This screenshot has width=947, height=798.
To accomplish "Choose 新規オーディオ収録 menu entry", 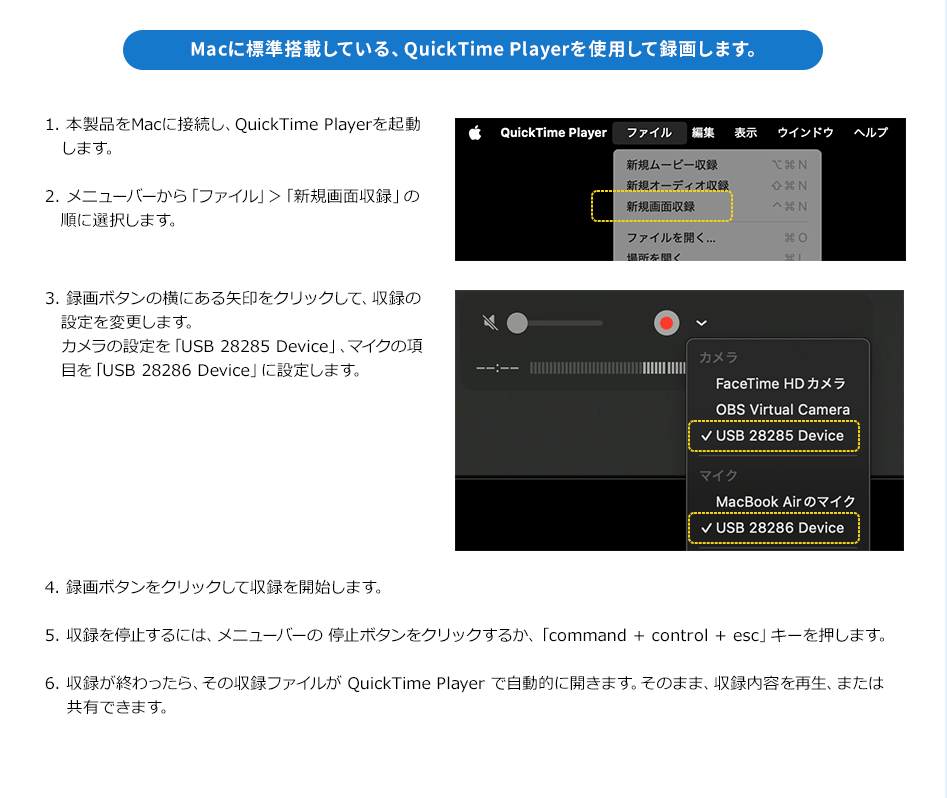I will [x=717, y=185].
